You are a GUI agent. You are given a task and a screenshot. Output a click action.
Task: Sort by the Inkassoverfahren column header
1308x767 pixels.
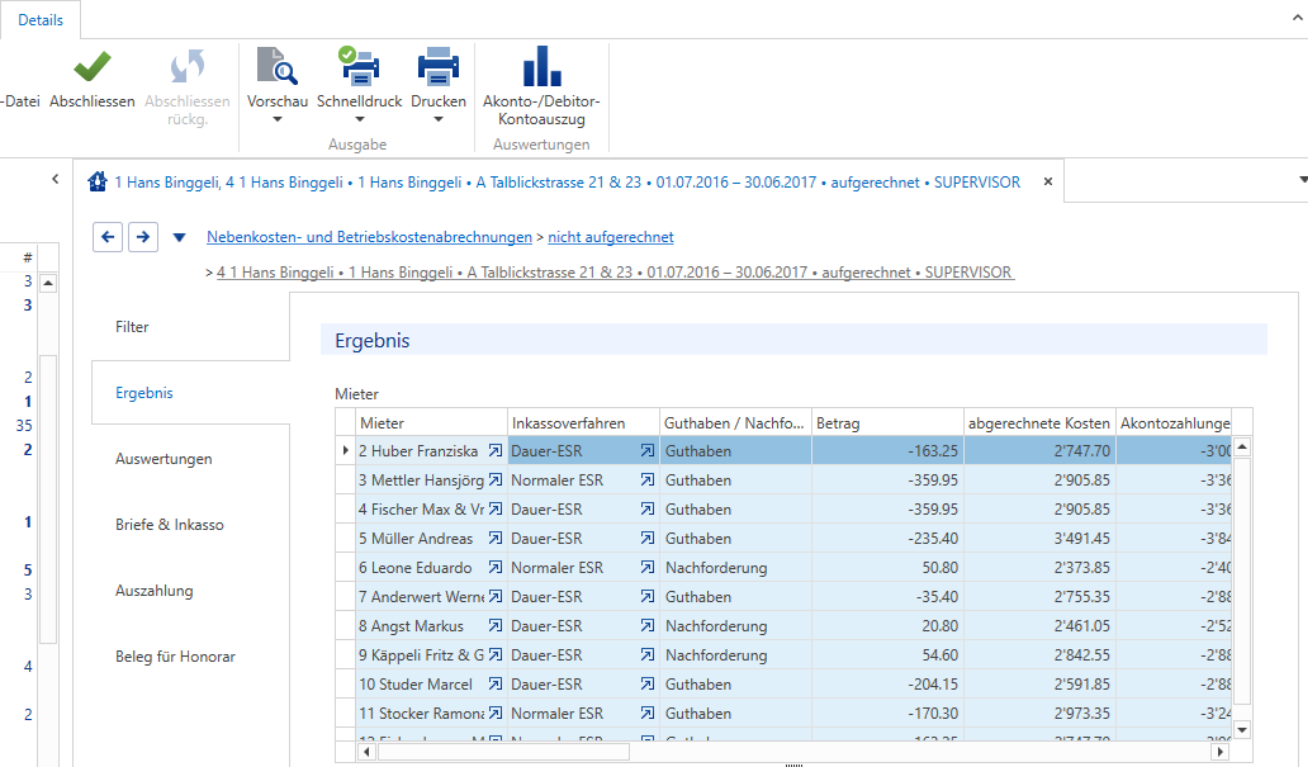(x=583, y=423)
